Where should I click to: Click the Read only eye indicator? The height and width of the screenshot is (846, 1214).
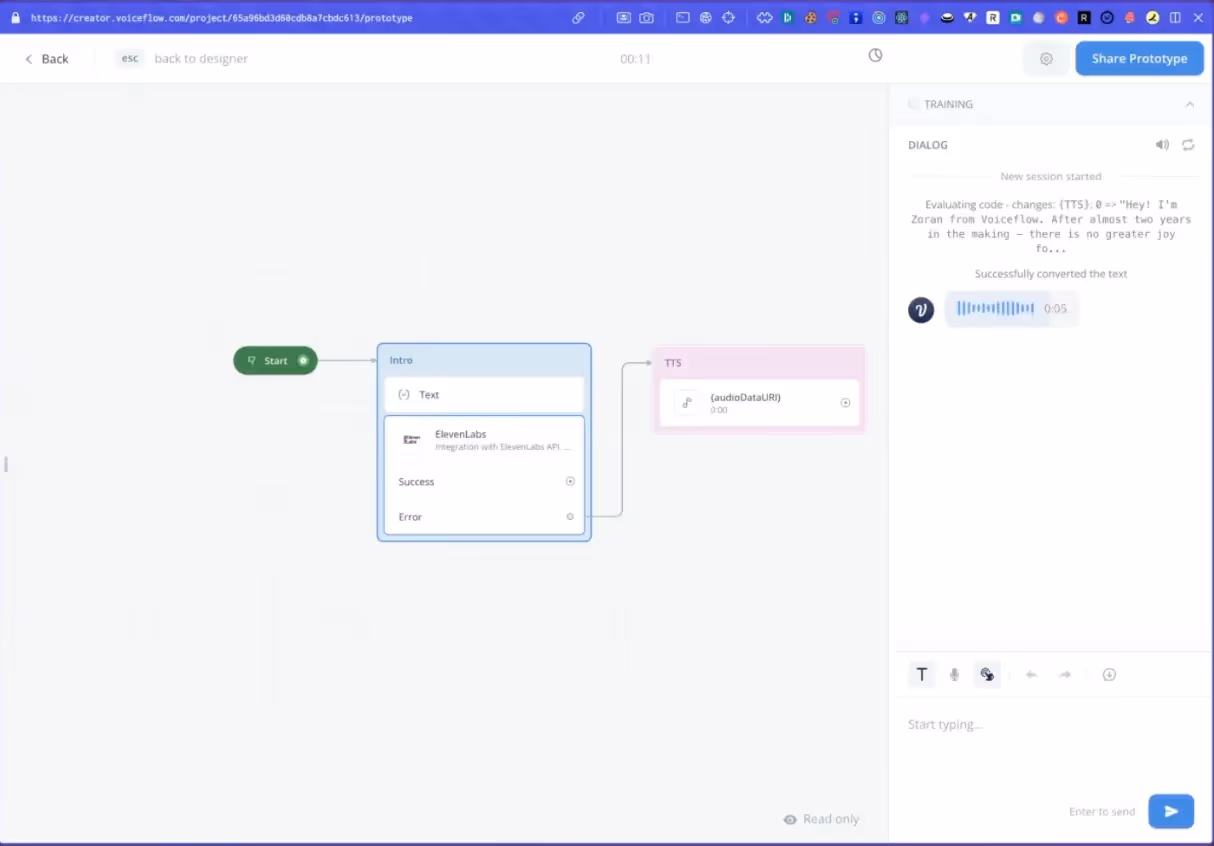(x=821, y=819)
